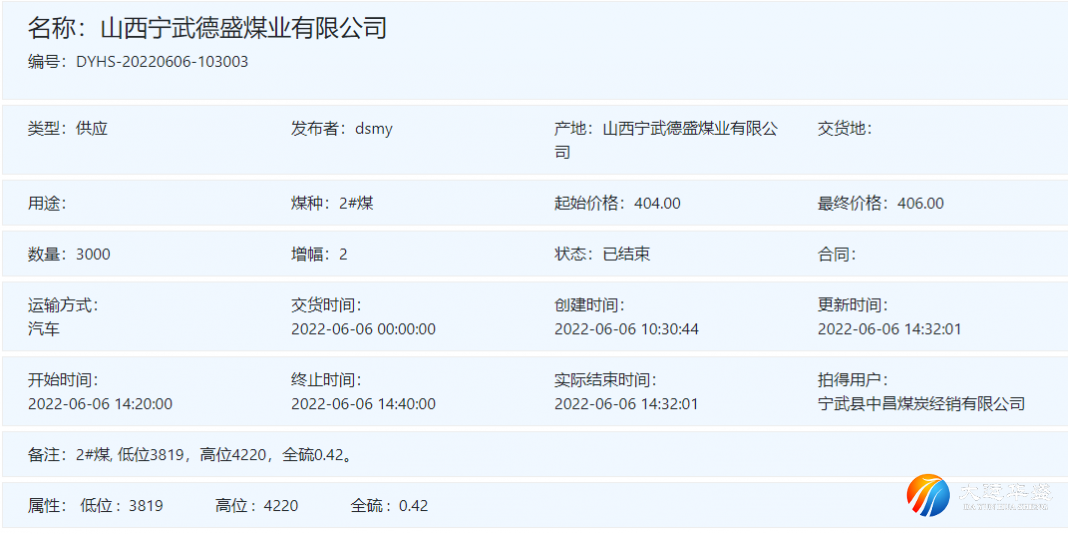Click the 全硫 attribute value 0.42
1068x534 pixels.
[x=413, y=506]
